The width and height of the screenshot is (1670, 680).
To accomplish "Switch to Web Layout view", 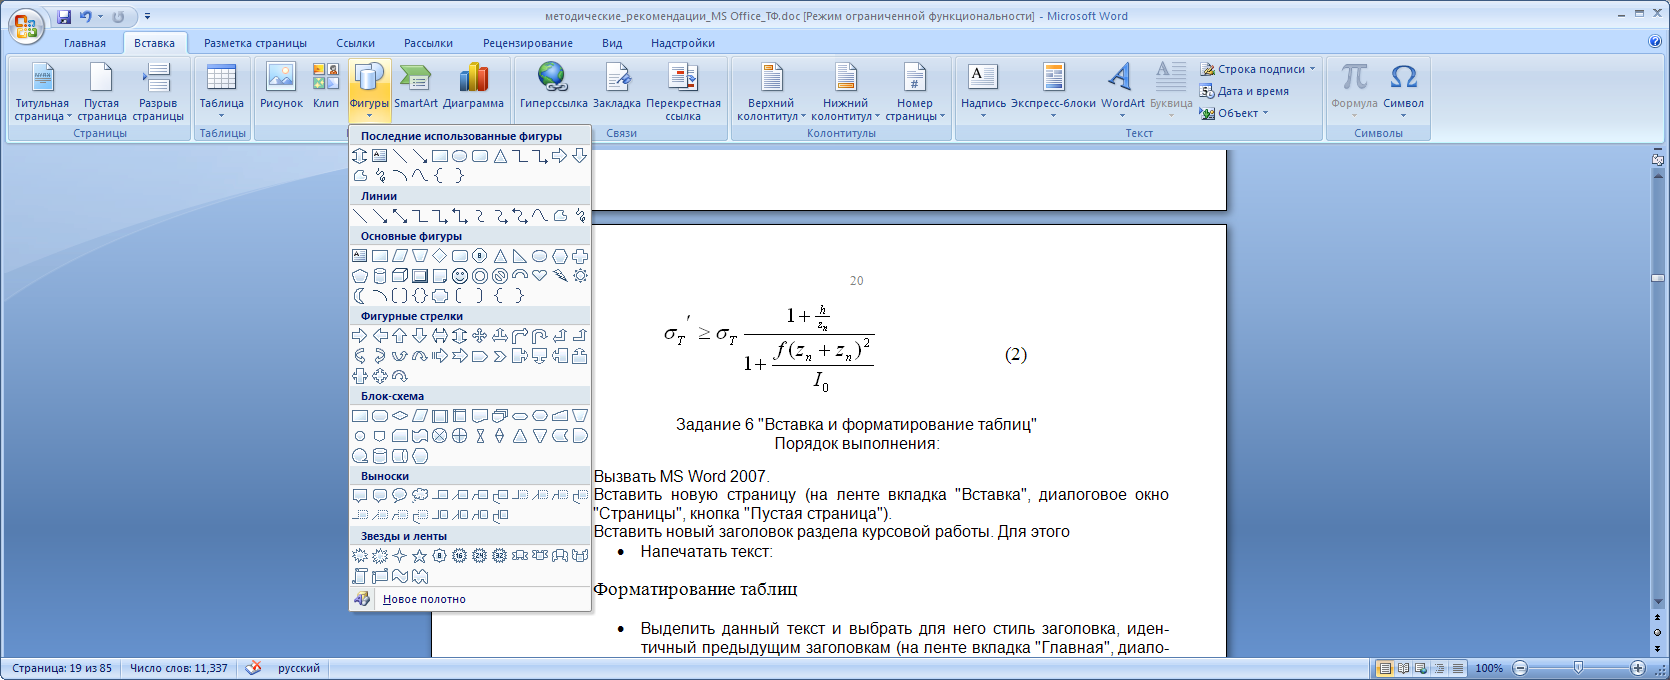I will tap(1421, 668).
